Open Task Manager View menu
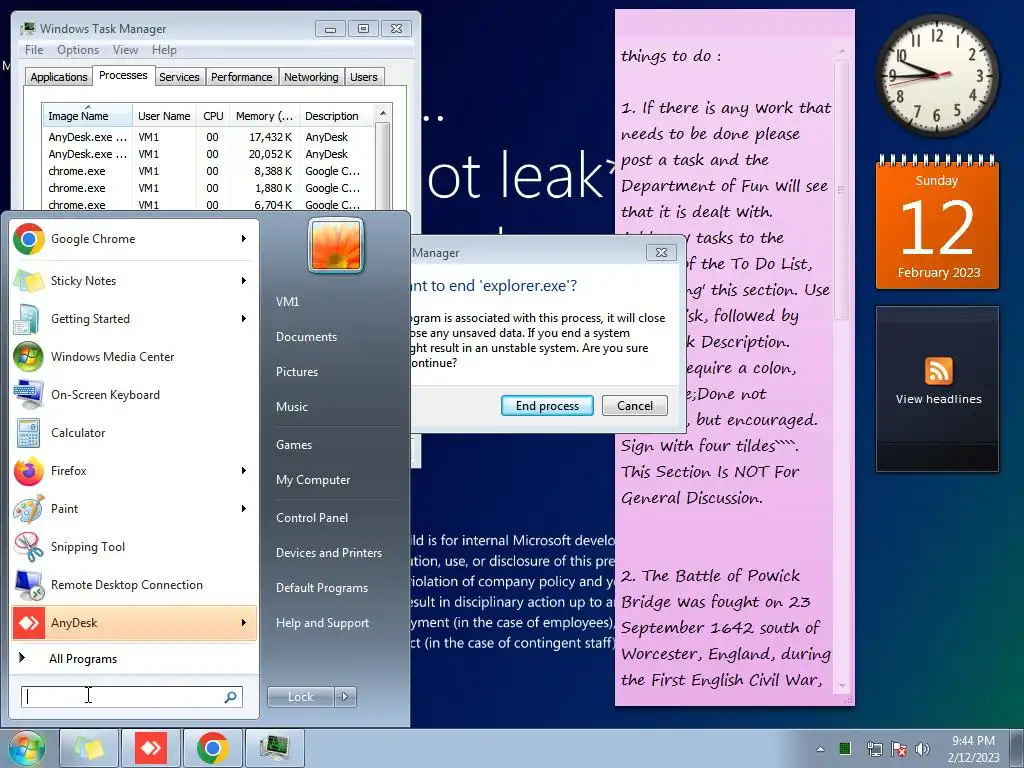This screenshot has height=768, width=1024. coord(125,50)
